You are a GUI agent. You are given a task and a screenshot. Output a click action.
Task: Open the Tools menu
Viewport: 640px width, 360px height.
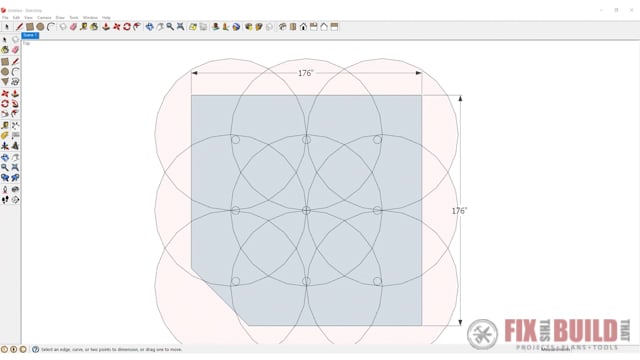coord(74,18)
